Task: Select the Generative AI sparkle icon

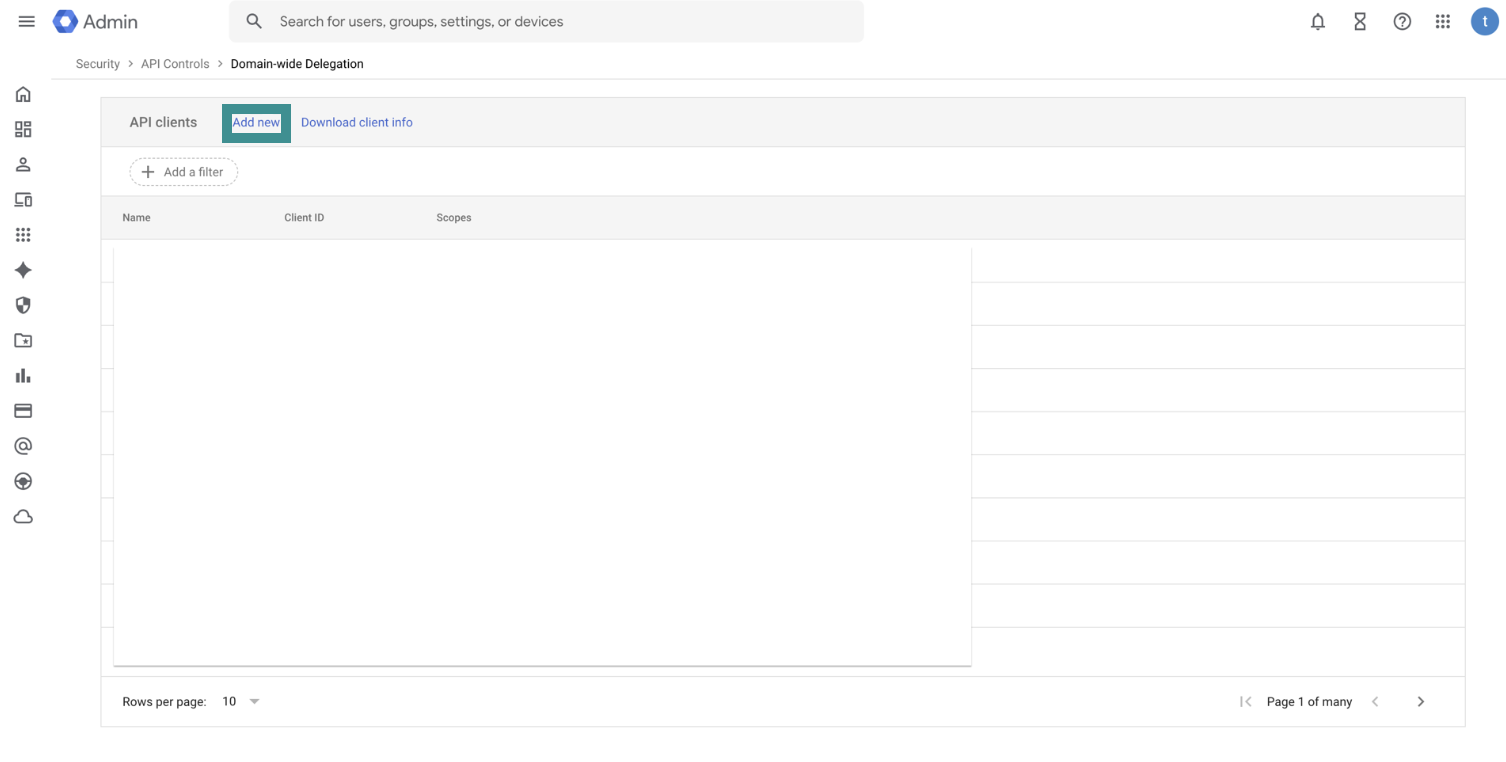Action: pos(23,269)
